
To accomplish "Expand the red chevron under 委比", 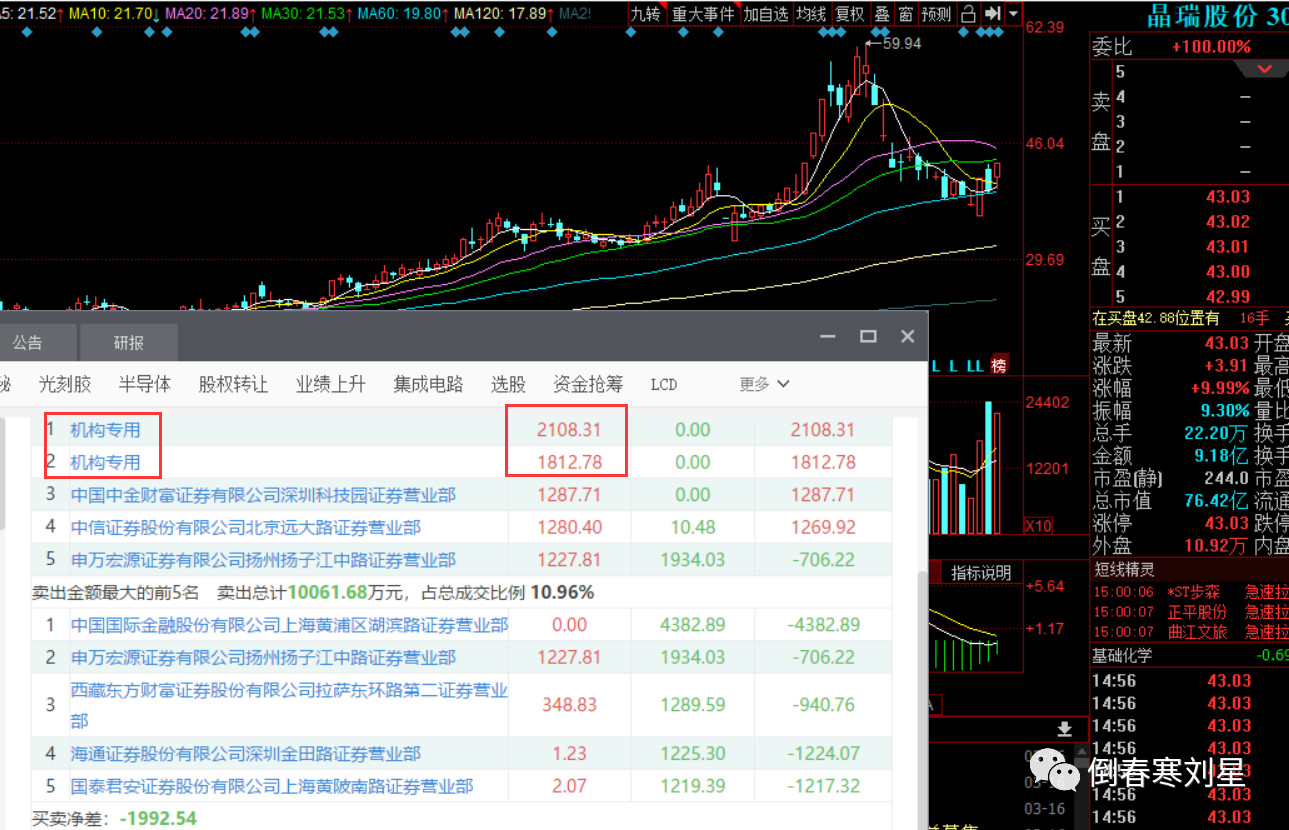I will [1264, 69].
